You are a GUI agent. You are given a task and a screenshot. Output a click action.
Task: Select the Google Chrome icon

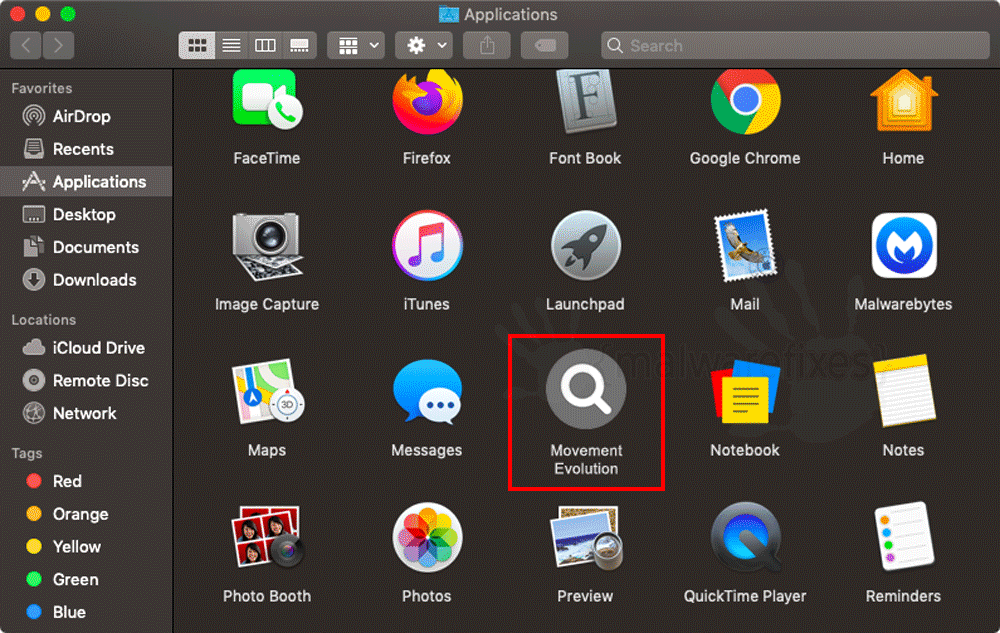(x=745, y=101)
